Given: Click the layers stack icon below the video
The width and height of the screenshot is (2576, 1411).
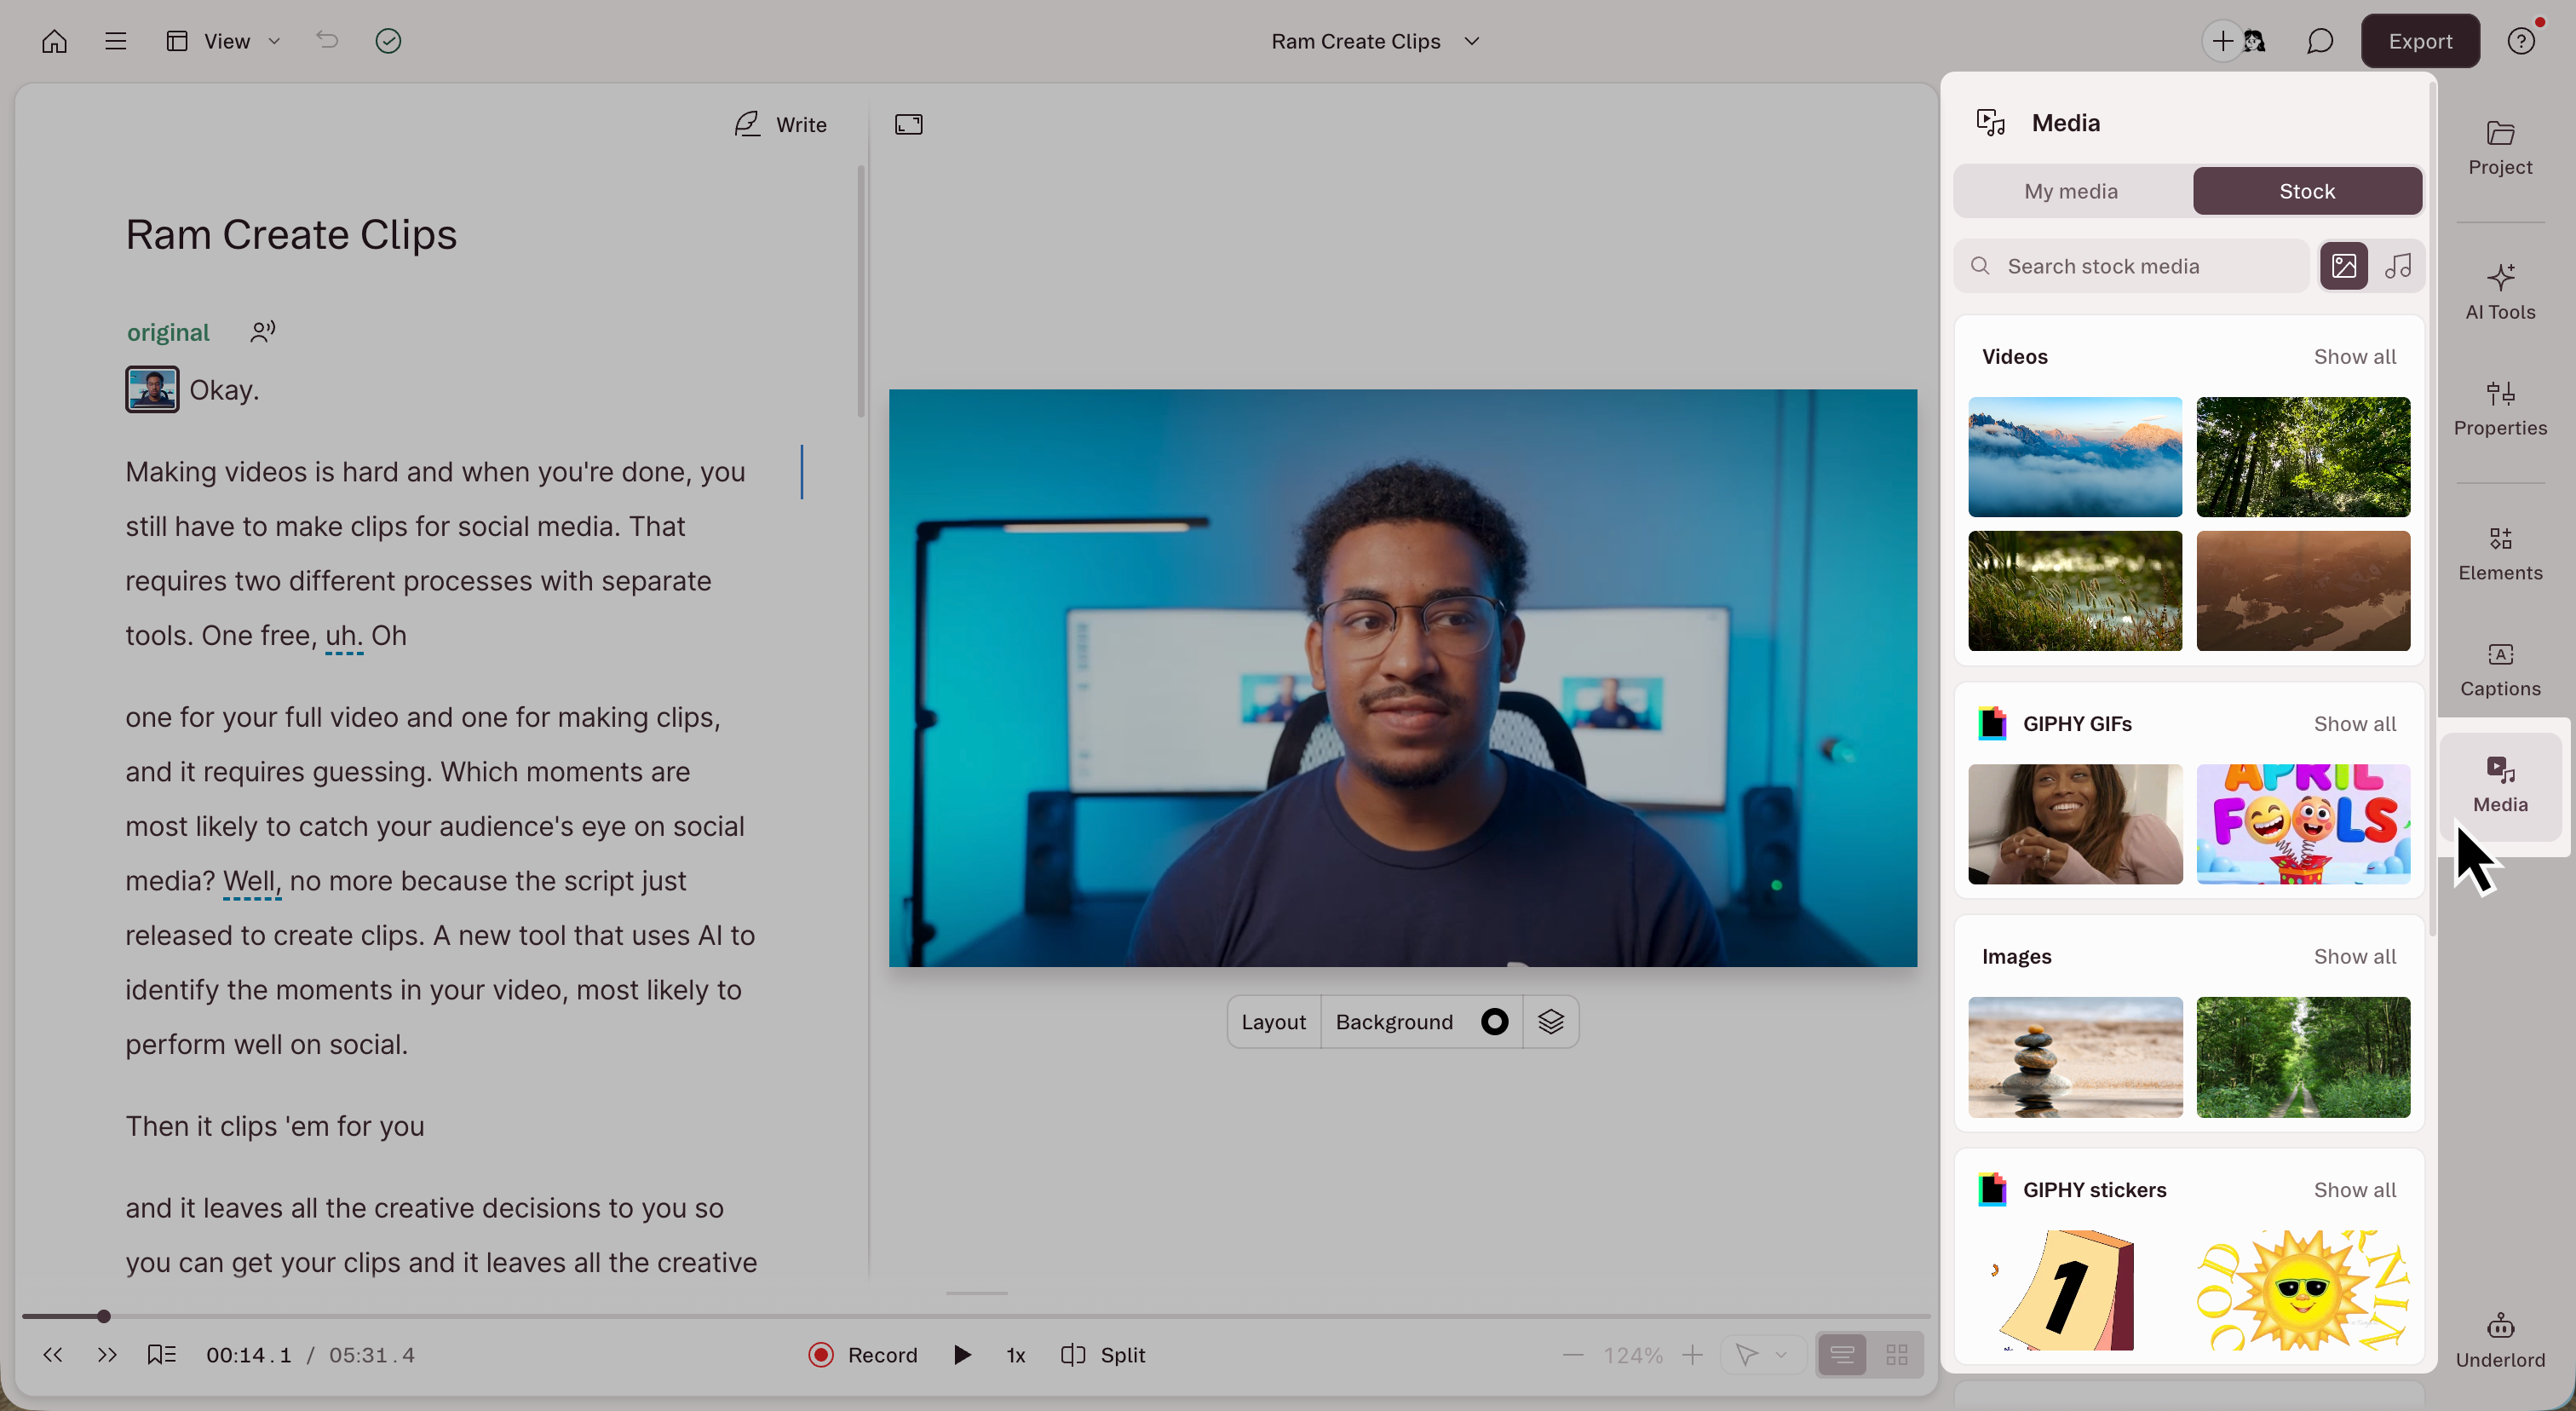Looking at the screenshot, I should tap(1550, 1021).
